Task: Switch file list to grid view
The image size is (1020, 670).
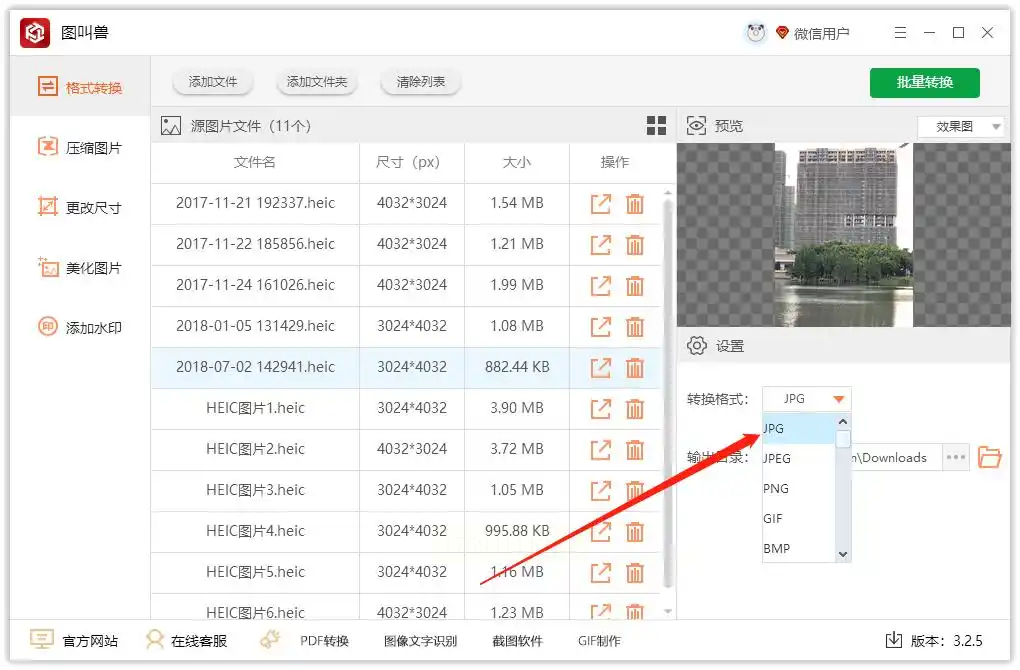Action: pyautogui.click(x=656, y=125)
